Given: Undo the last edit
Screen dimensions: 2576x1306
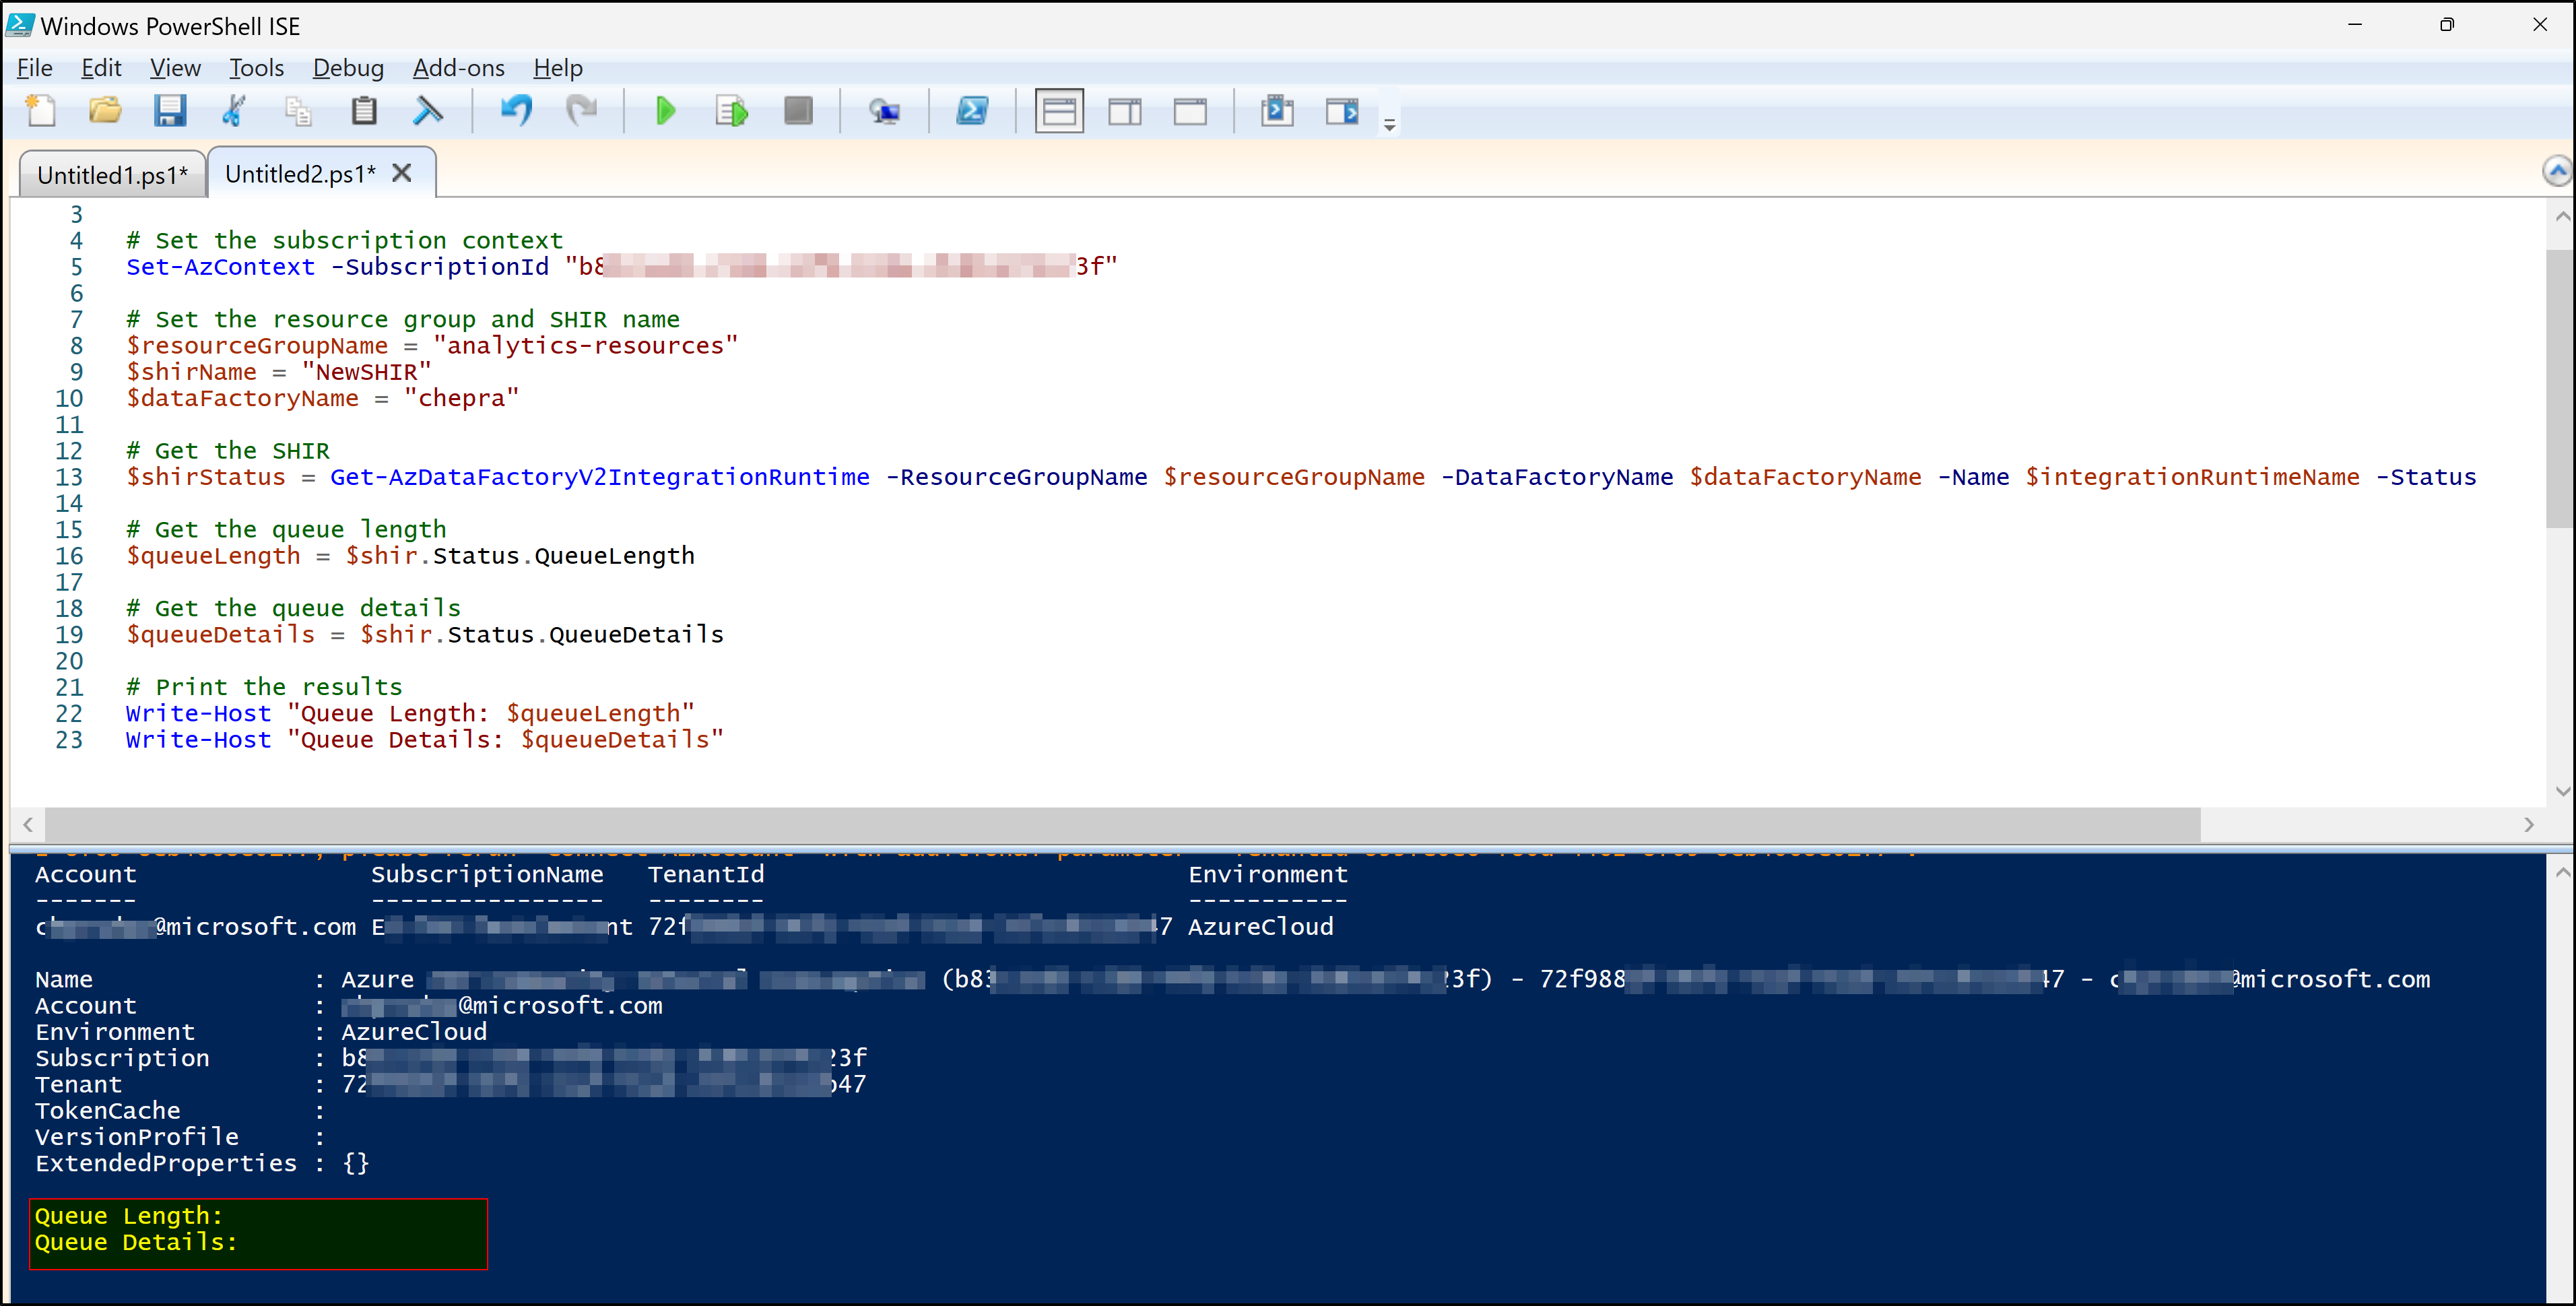Looking at the screenshot, I should tap(516, 110).
